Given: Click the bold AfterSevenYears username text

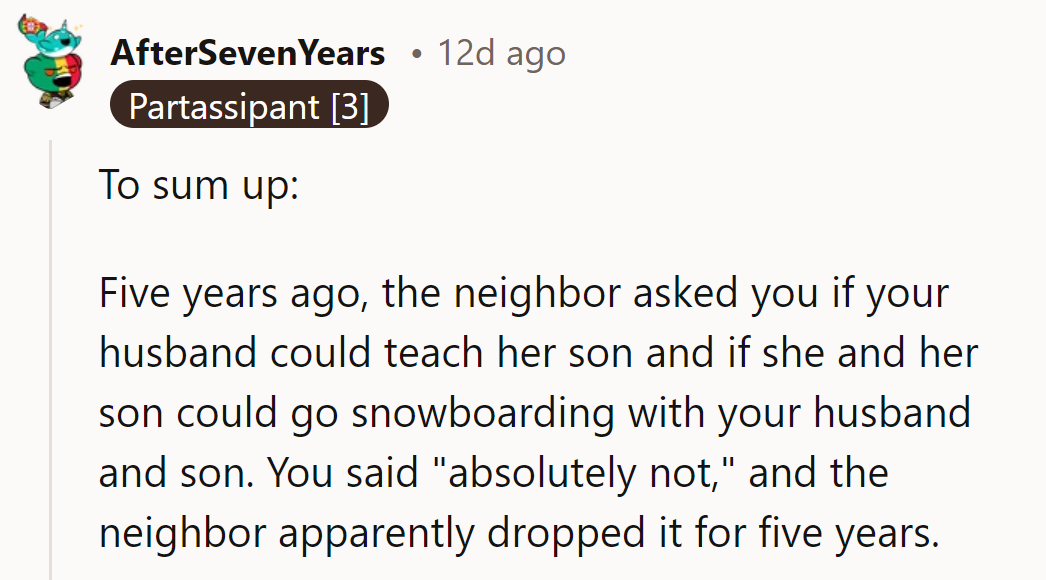Looking at the screenshot, I should 246,54.
